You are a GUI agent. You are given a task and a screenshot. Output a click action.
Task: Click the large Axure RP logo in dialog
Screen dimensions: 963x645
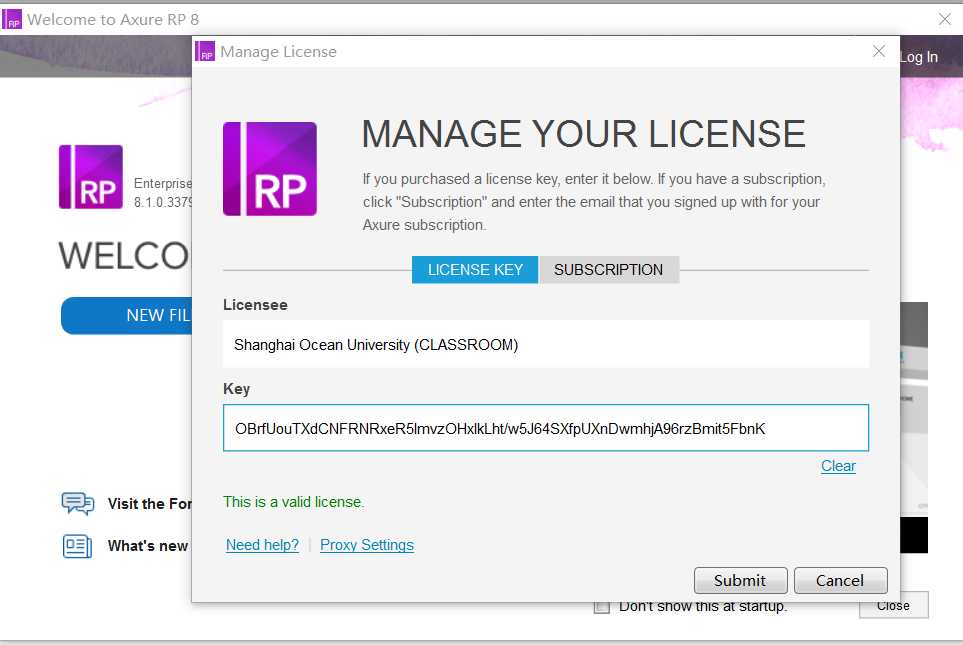[270, 169]
